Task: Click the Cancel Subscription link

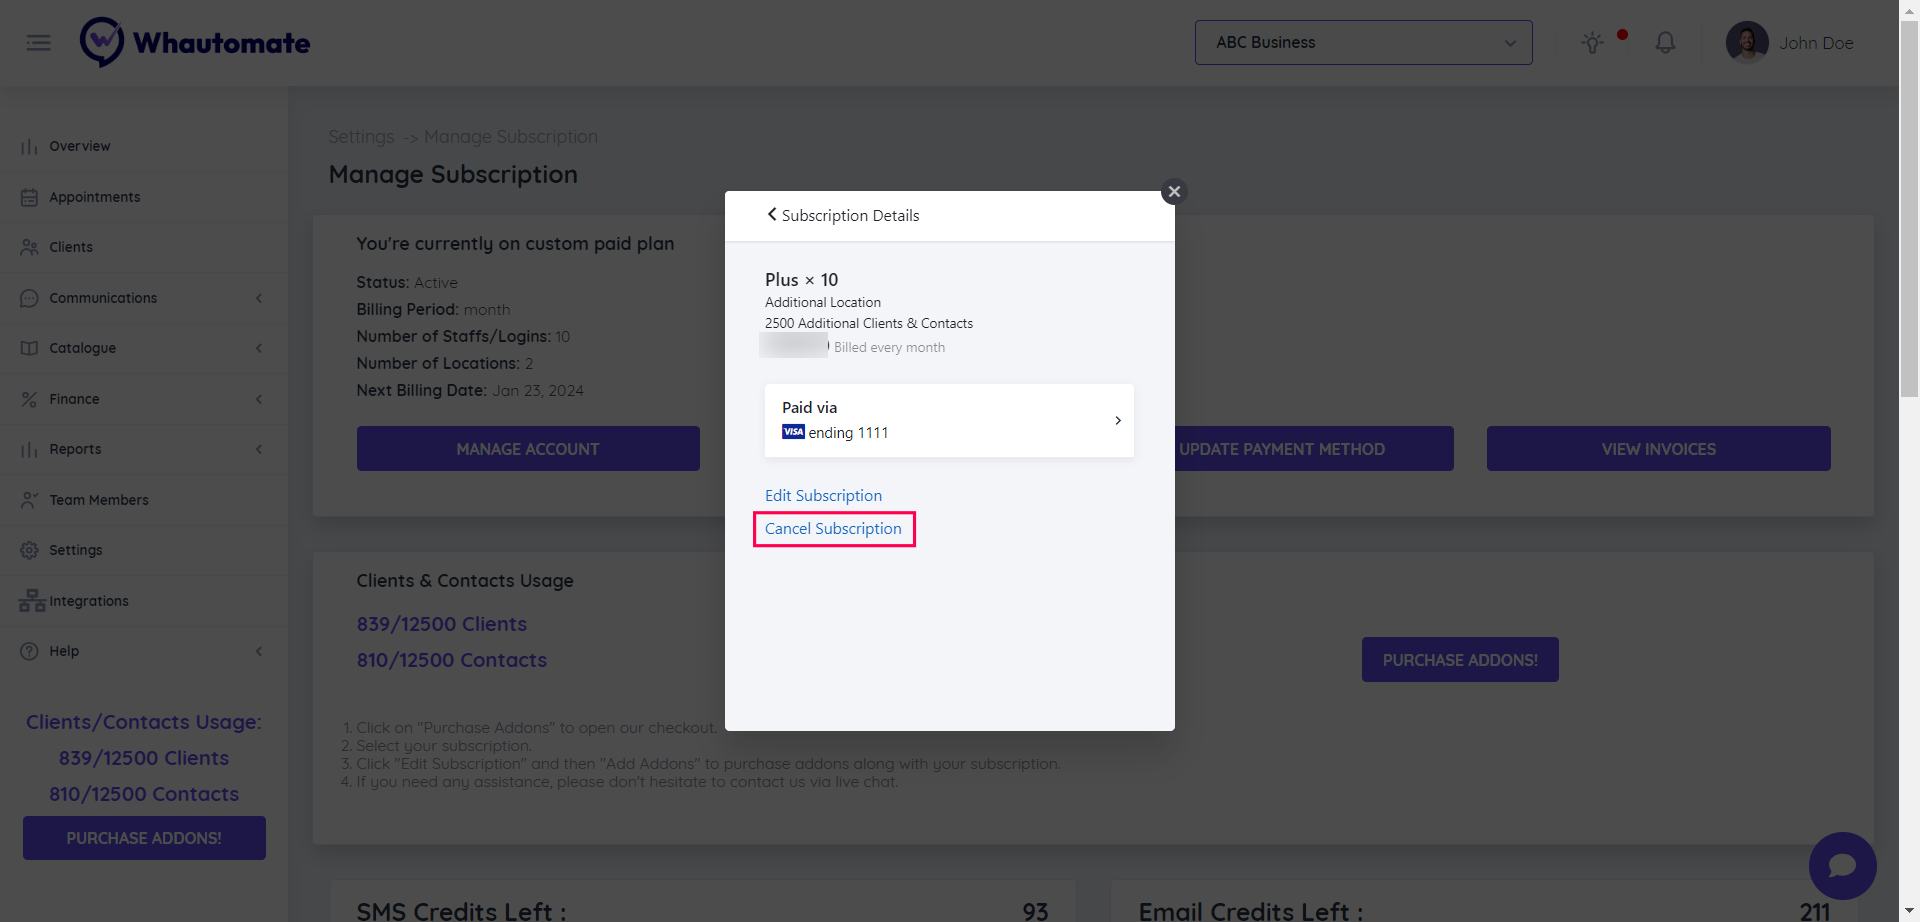Action: click(x=833, y=529)
